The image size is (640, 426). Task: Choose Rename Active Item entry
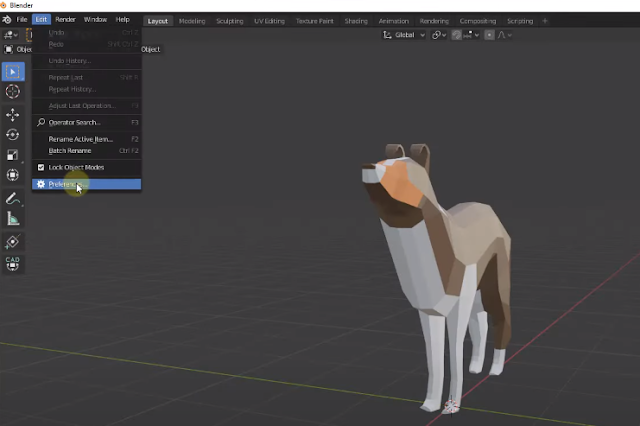(x=87, y=139)
